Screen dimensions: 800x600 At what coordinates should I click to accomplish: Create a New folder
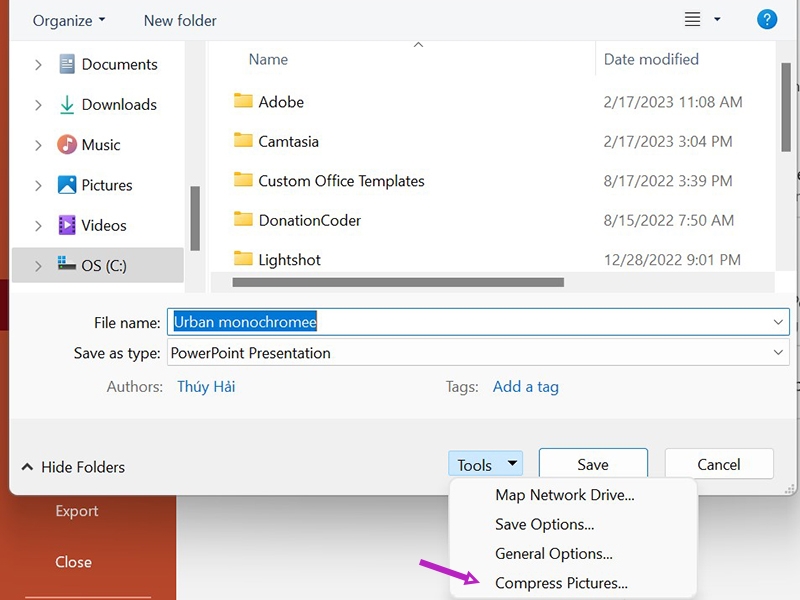click(x=180, y=21)
